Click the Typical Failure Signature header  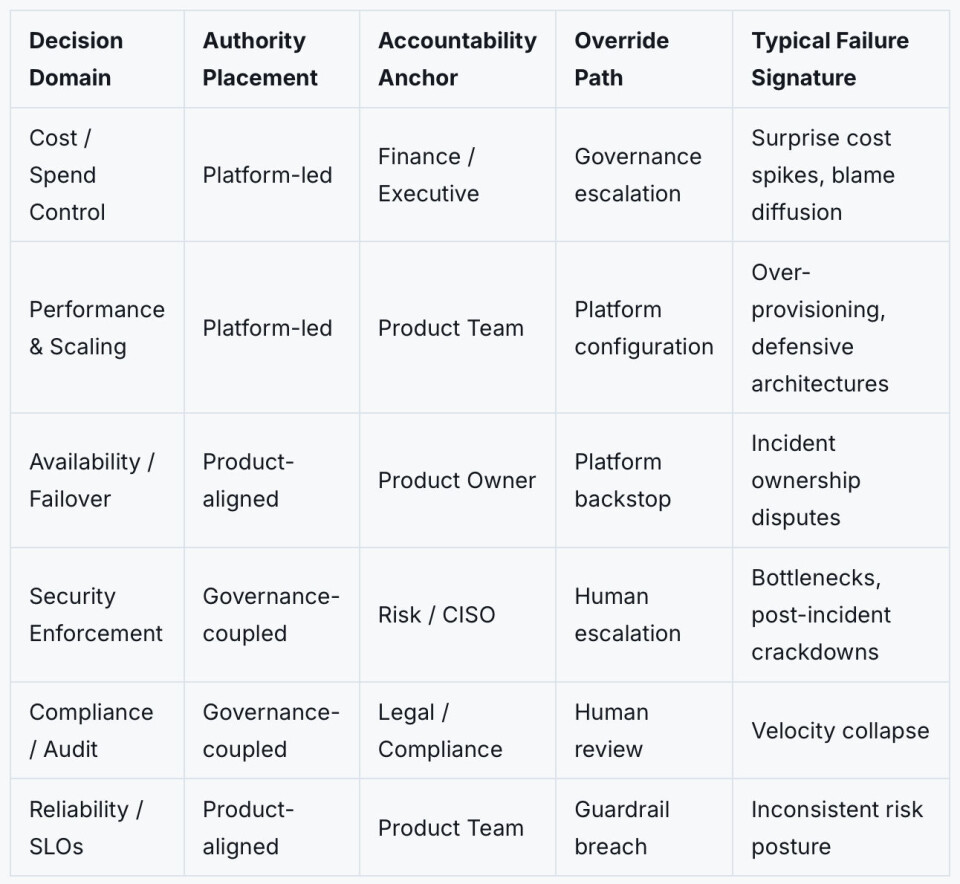(830, 59)
